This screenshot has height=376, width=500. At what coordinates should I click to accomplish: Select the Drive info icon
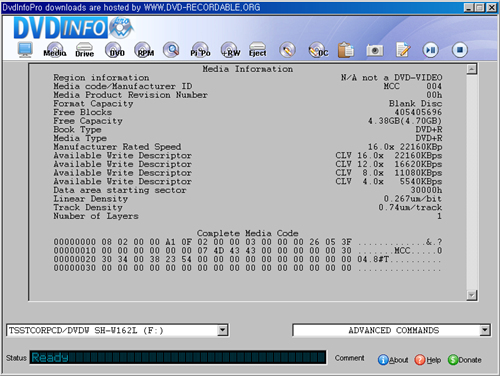(84, 50)
